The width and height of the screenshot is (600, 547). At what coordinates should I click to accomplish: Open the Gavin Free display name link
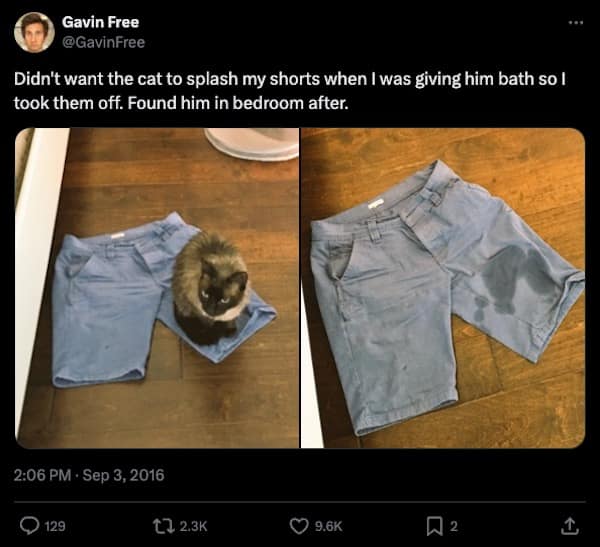pos(100,22)
